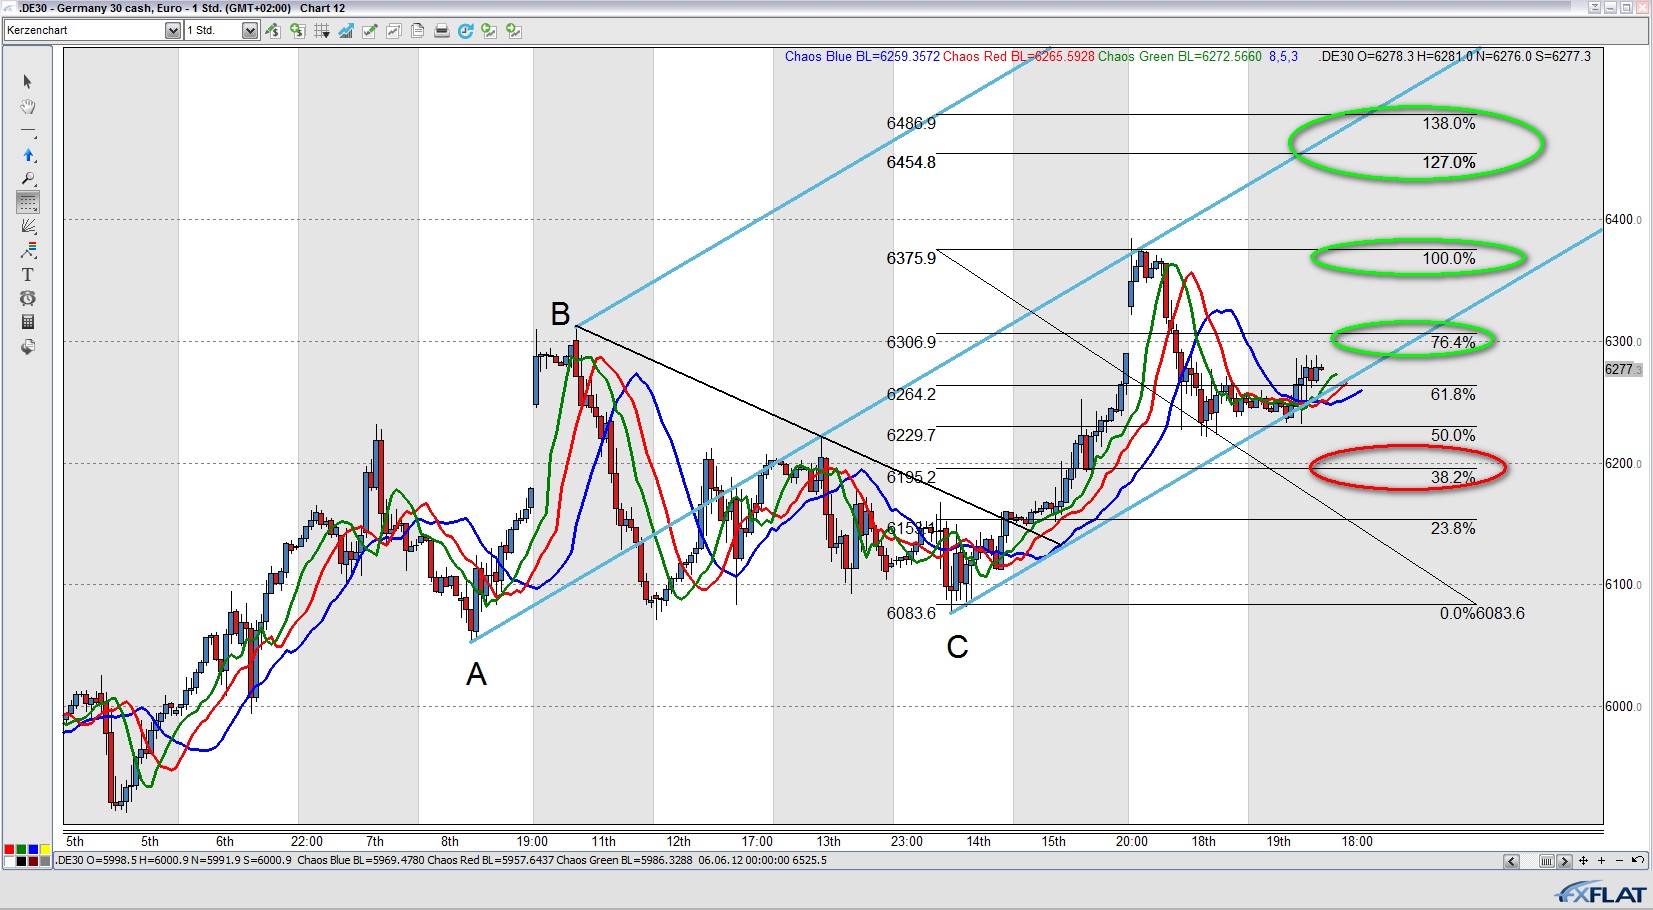Toggle the chart grid display option
Viewport: 1653px width, 910px height.
point(321,31)
